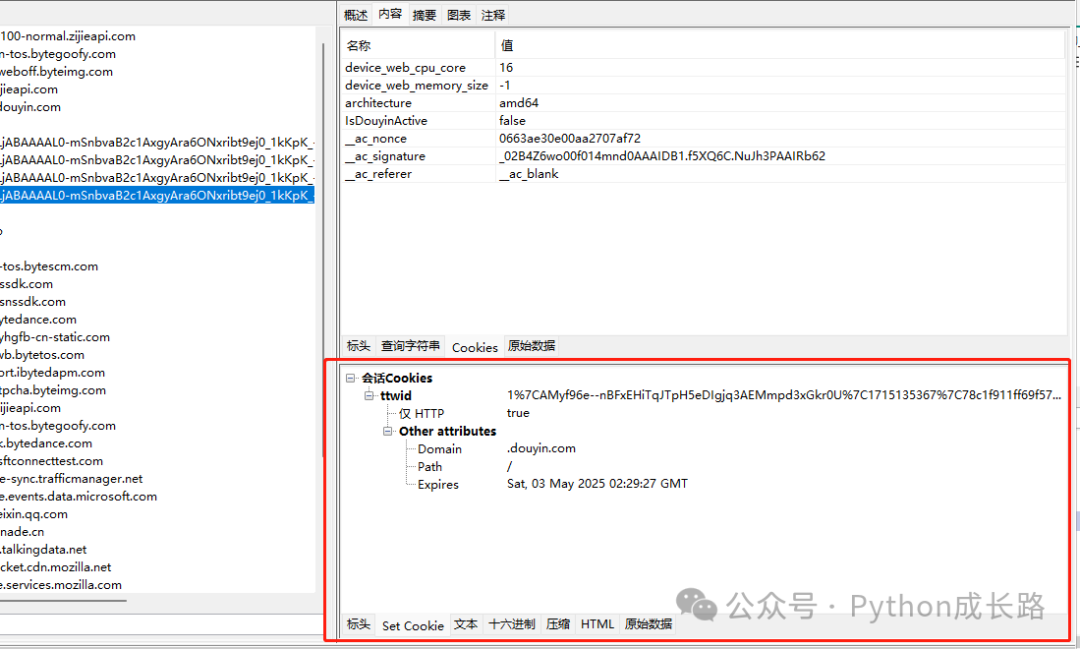The image size is (1080, 649).
Task: Select the 内容 tab
Action: (390, 14)
